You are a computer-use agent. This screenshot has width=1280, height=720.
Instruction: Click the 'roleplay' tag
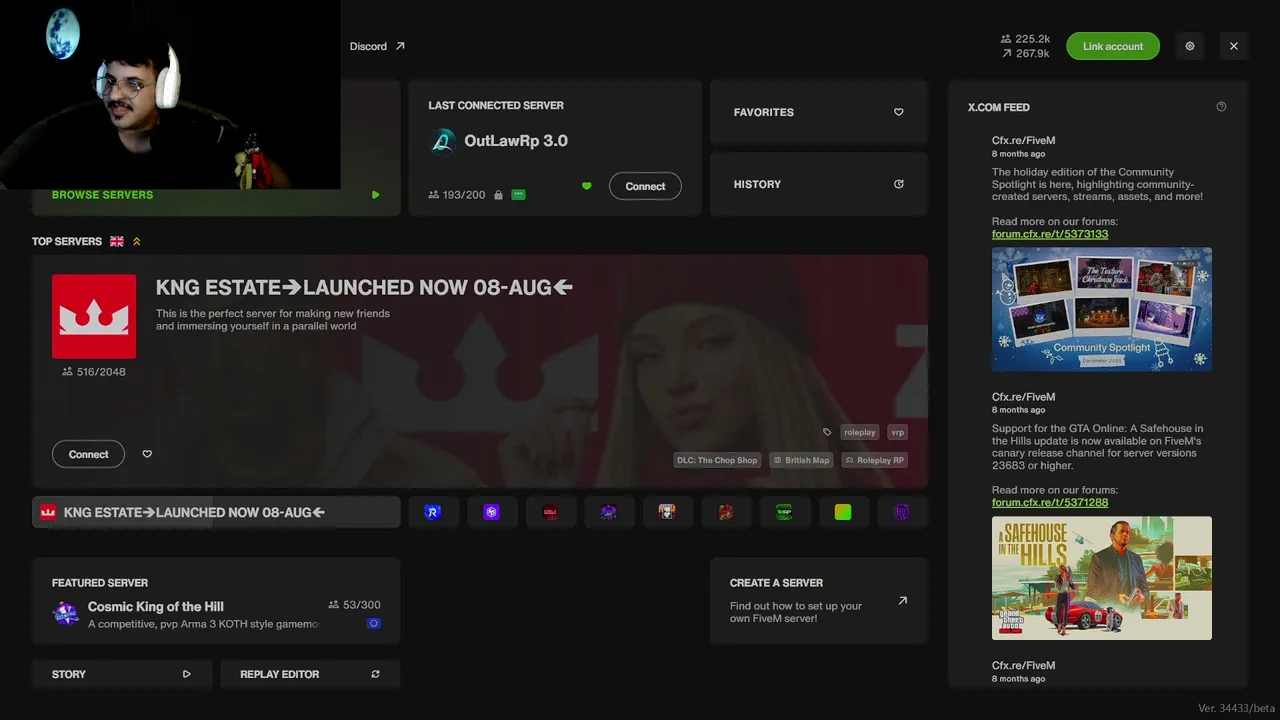(859, 432)
